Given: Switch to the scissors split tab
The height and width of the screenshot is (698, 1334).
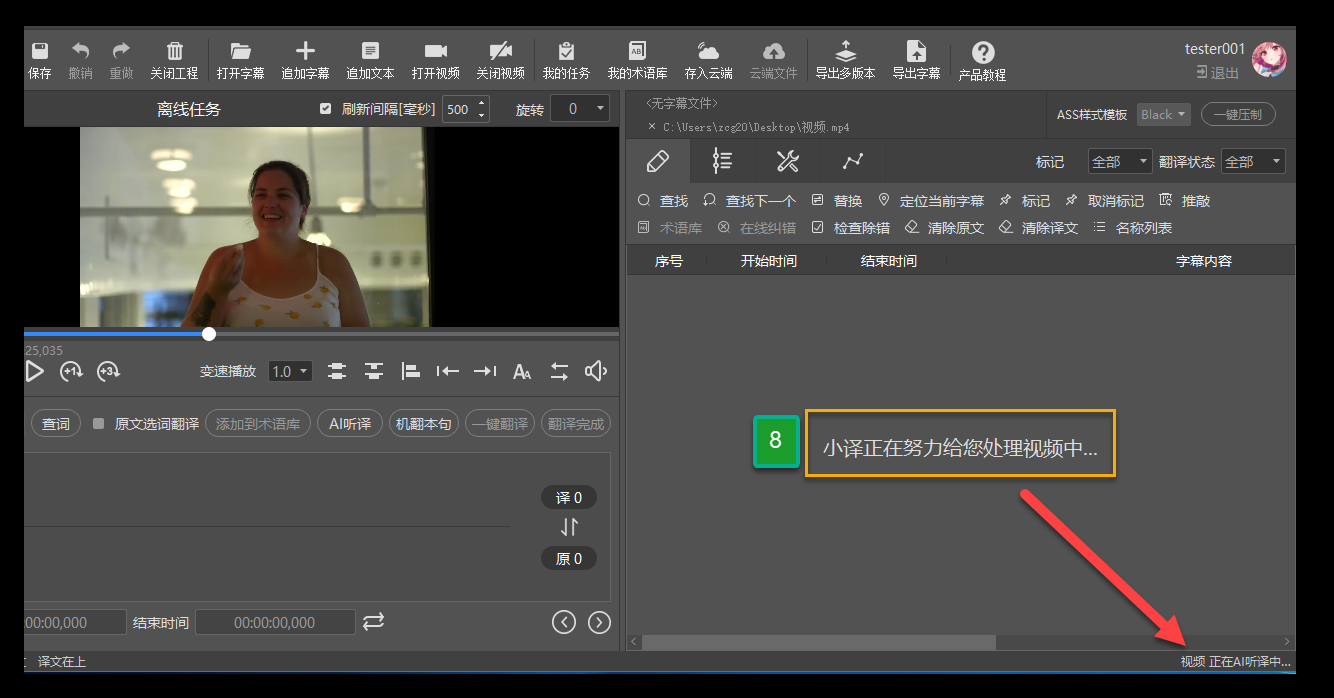Looking at the screenshot, I should pyautogui.click(x=787, y=160).
